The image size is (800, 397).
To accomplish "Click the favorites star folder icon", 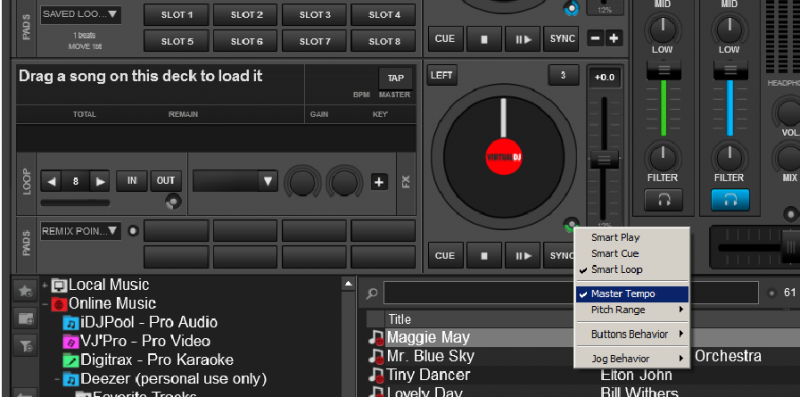I will [x=26, y=291].
